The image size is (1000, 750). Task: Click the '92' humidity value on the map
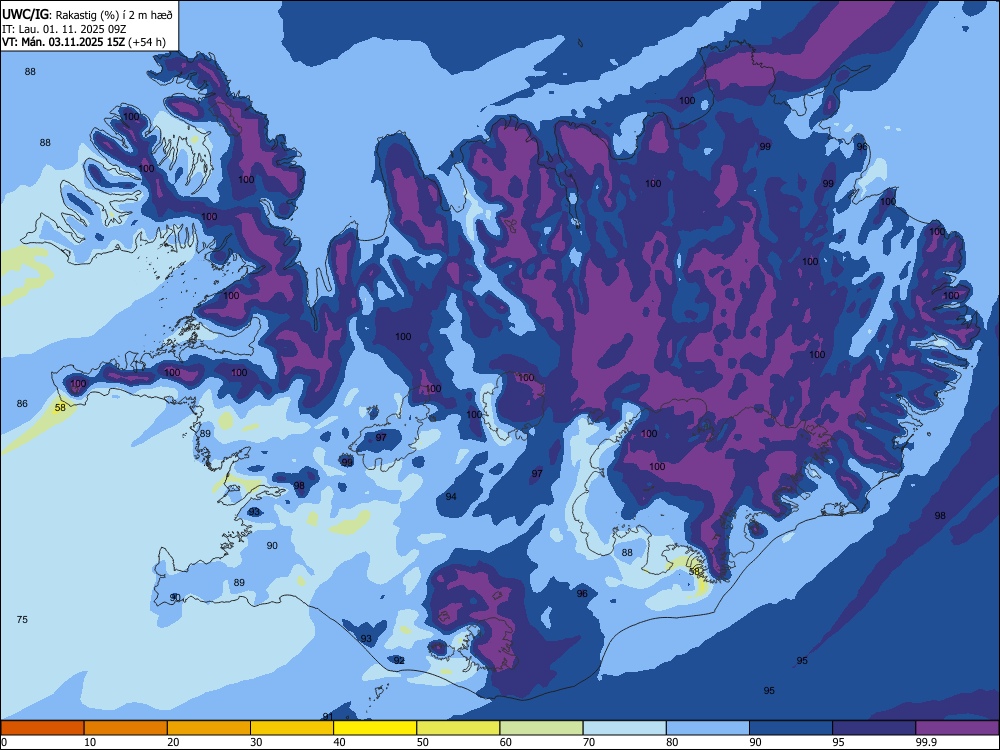click(399, 660)
